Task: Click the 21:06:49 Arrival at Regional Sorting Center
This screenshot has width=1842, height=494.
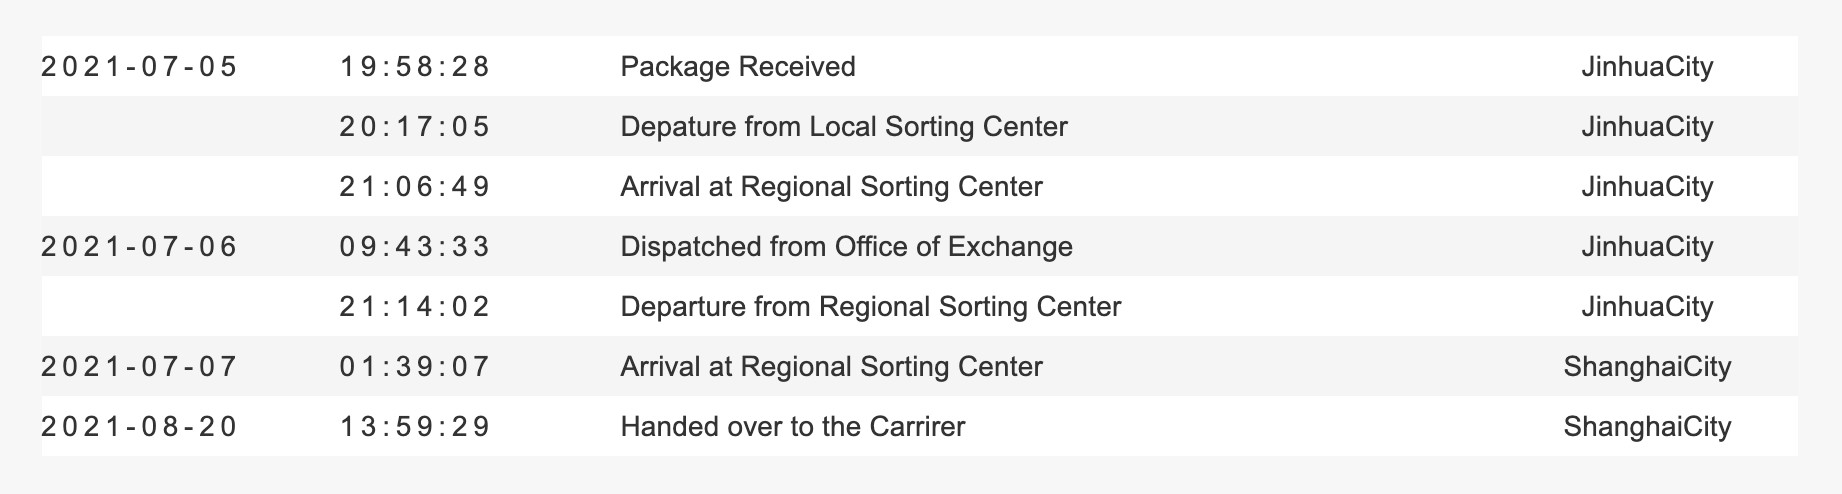Action: [831, 187]
